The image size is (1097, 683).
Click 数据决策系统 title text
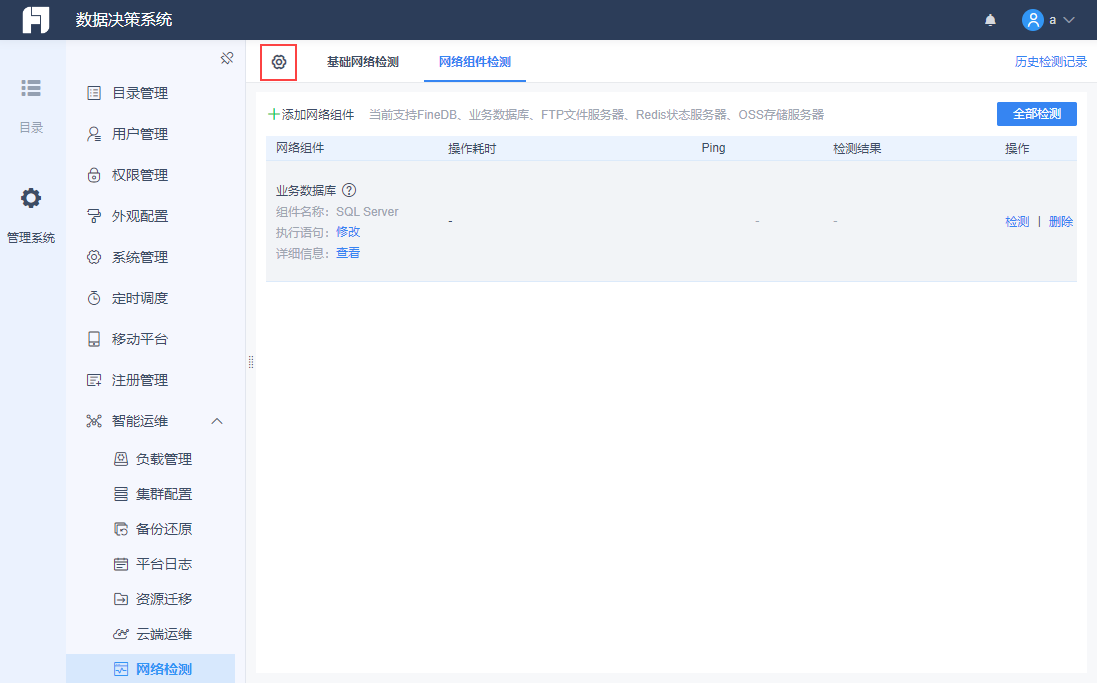124,20
